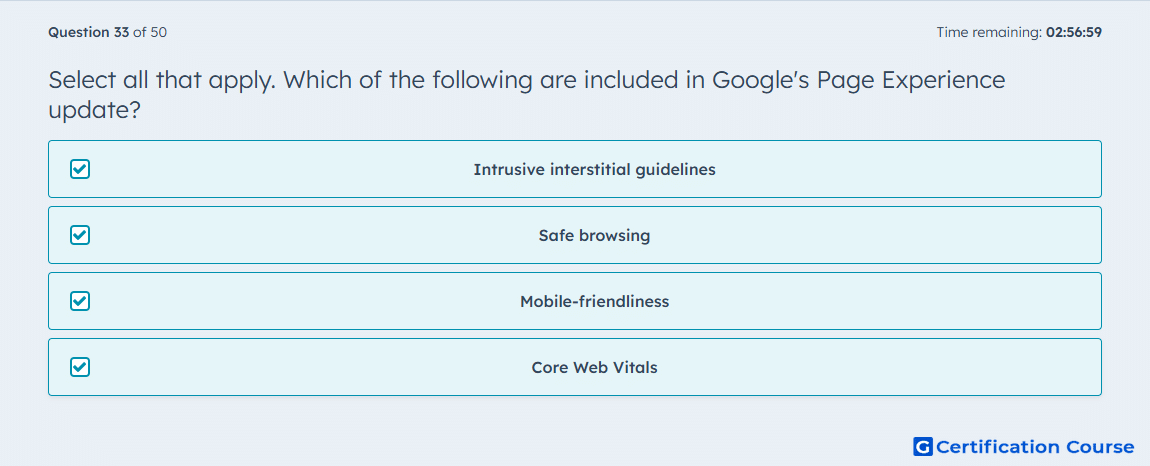
Task: Click the word Vitals in last answer
Action: click(634, 368)
